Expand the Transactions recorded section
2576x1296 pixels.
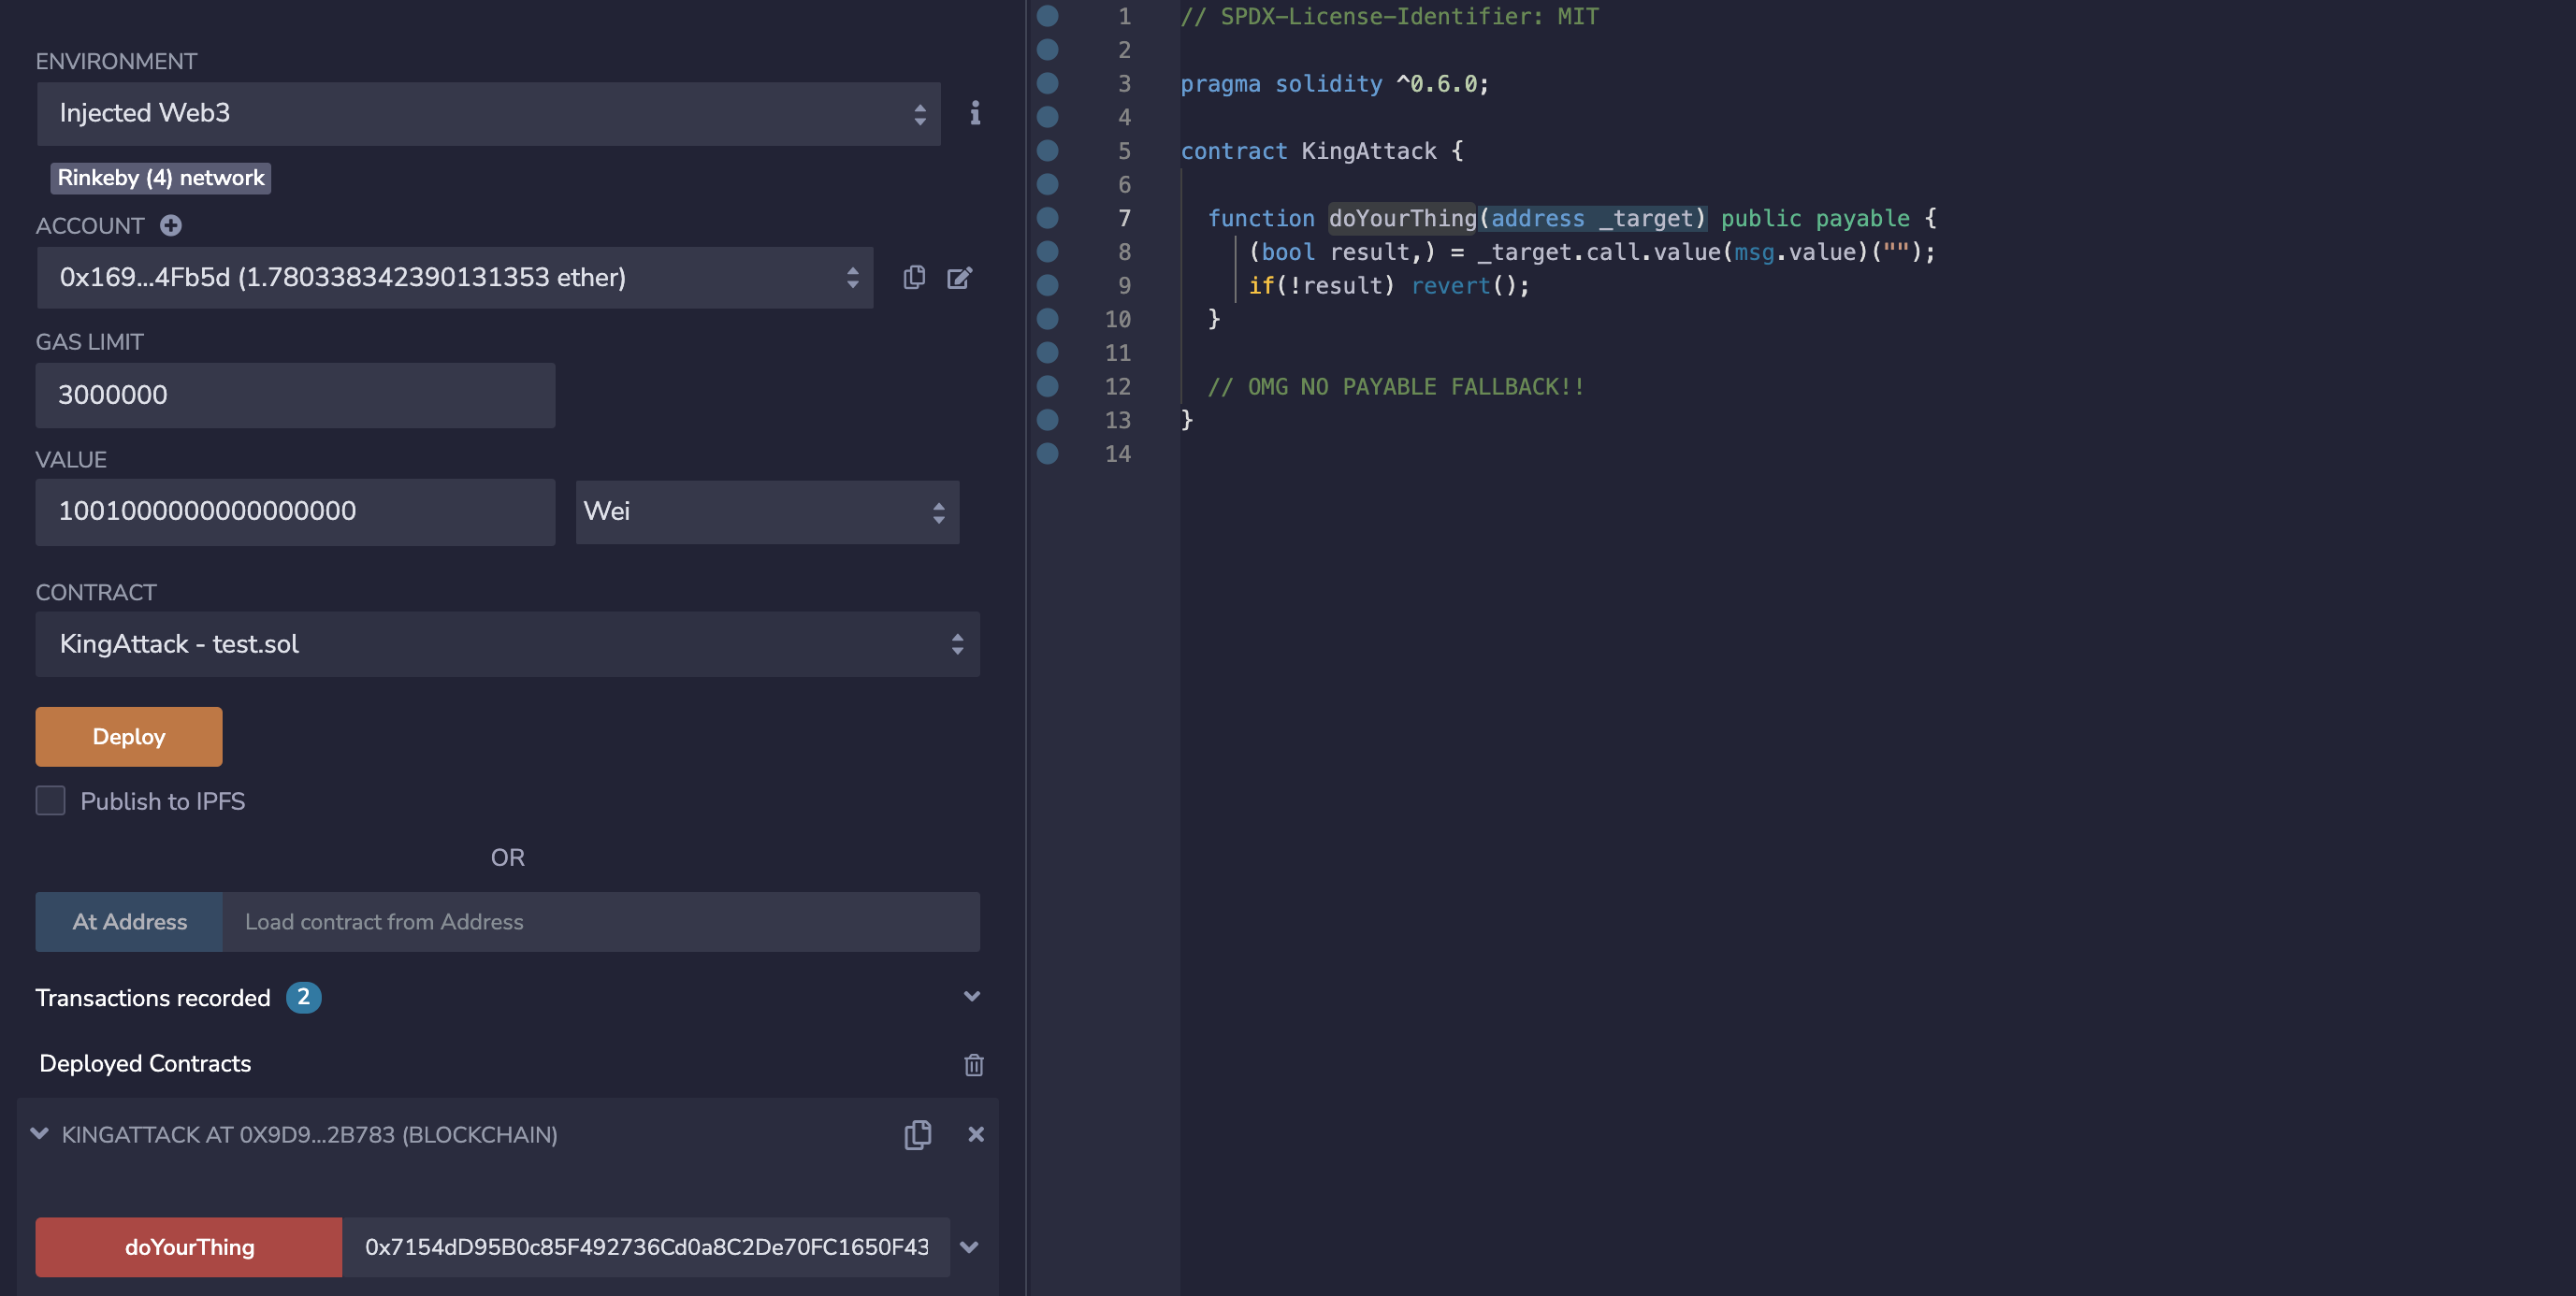pos(971,996)
